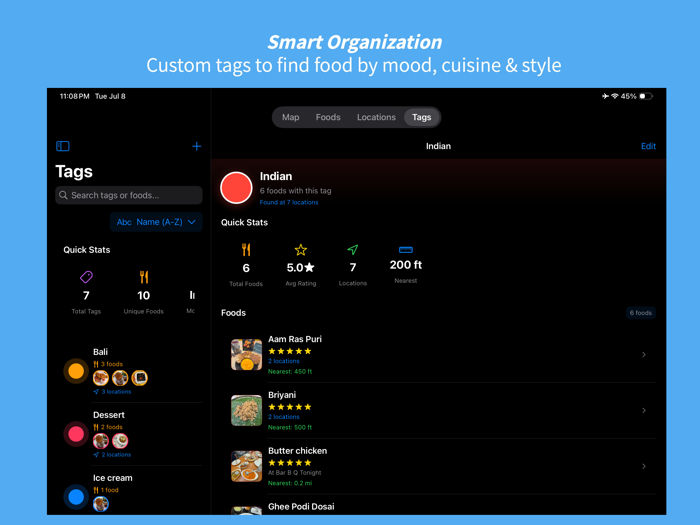Open Butter chicken details chevron

(644, 466)
